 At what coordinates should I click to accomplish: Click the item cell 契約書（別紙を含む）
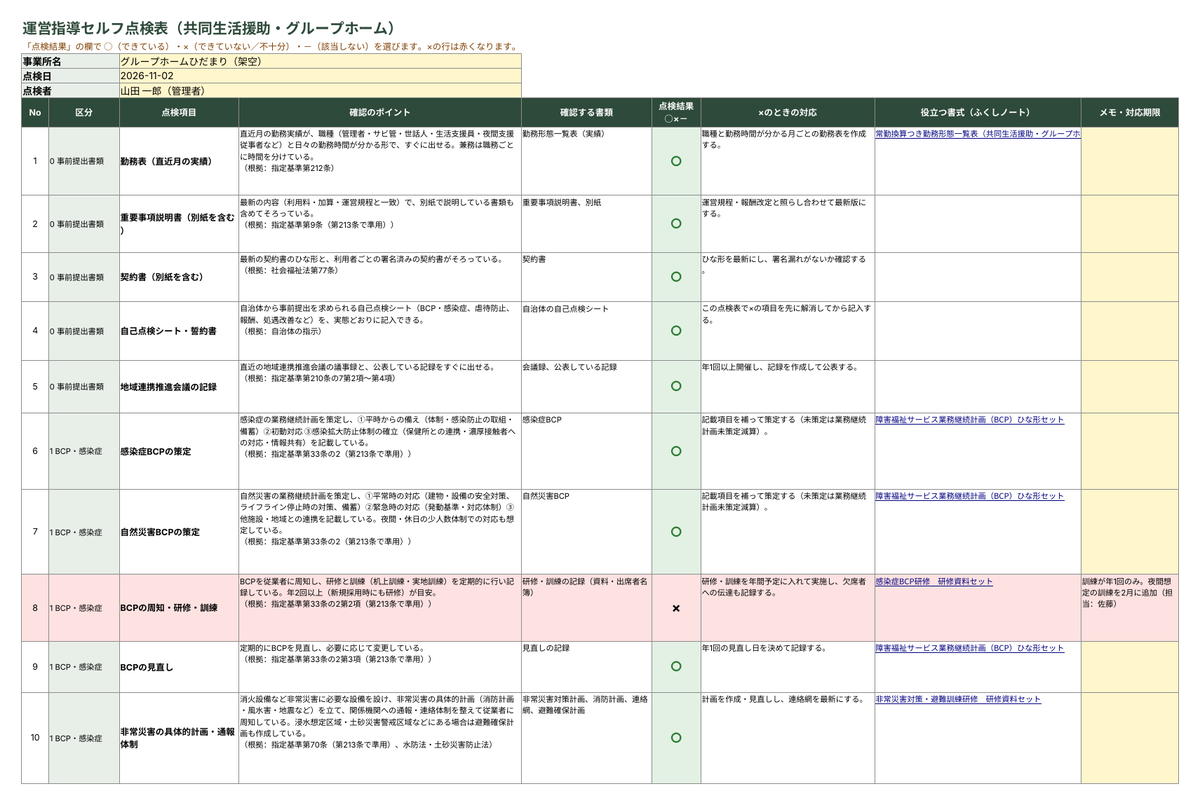(x=178, y=276)
